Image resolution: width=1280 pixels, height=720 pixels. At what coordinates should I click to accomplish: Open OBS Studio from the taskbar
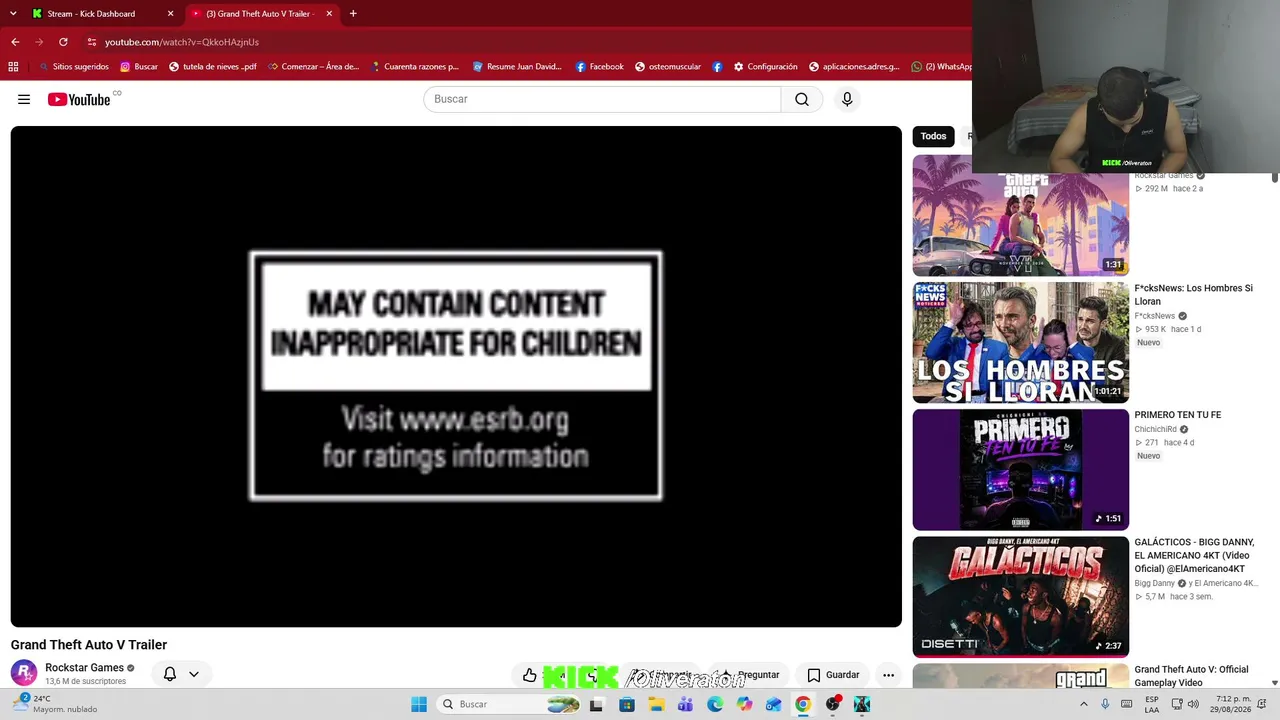833,704
